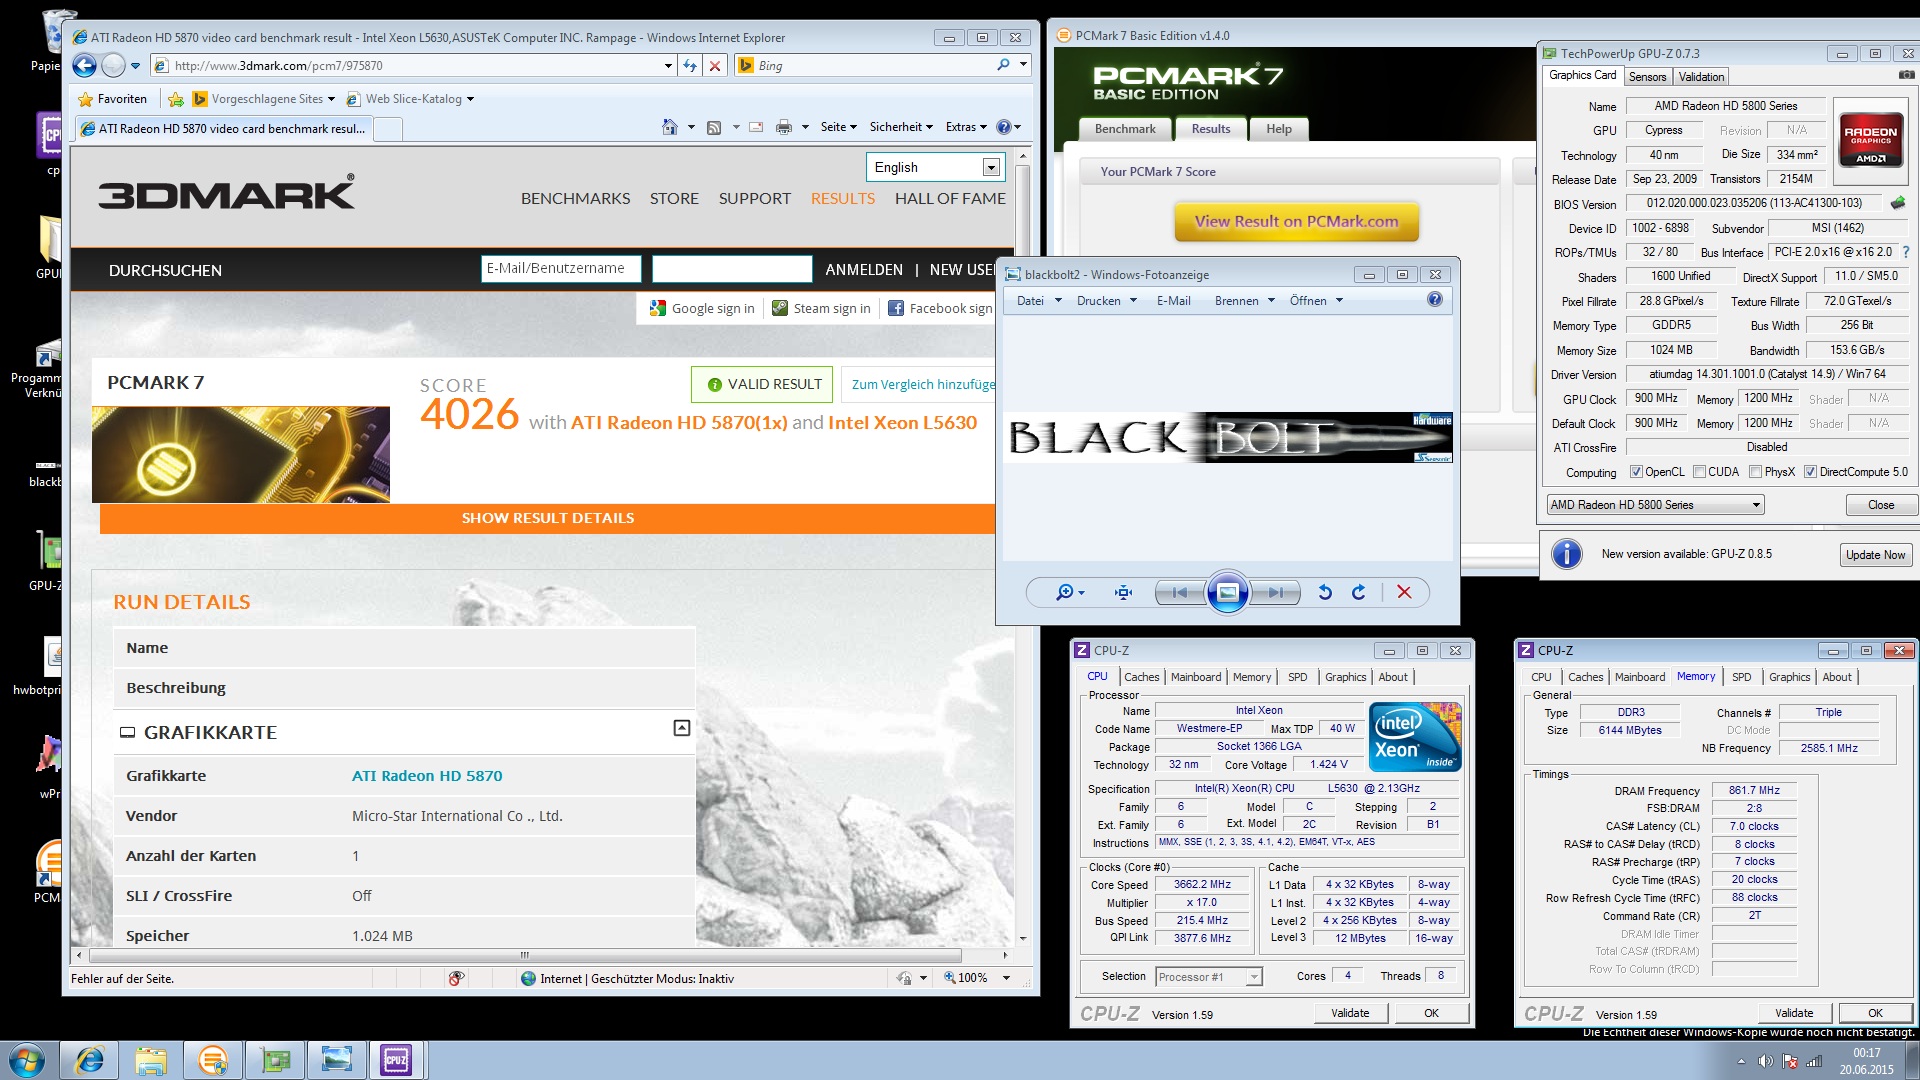1920x1080 pixels.
Task: Click Steam sign in link
Action: 821,308
